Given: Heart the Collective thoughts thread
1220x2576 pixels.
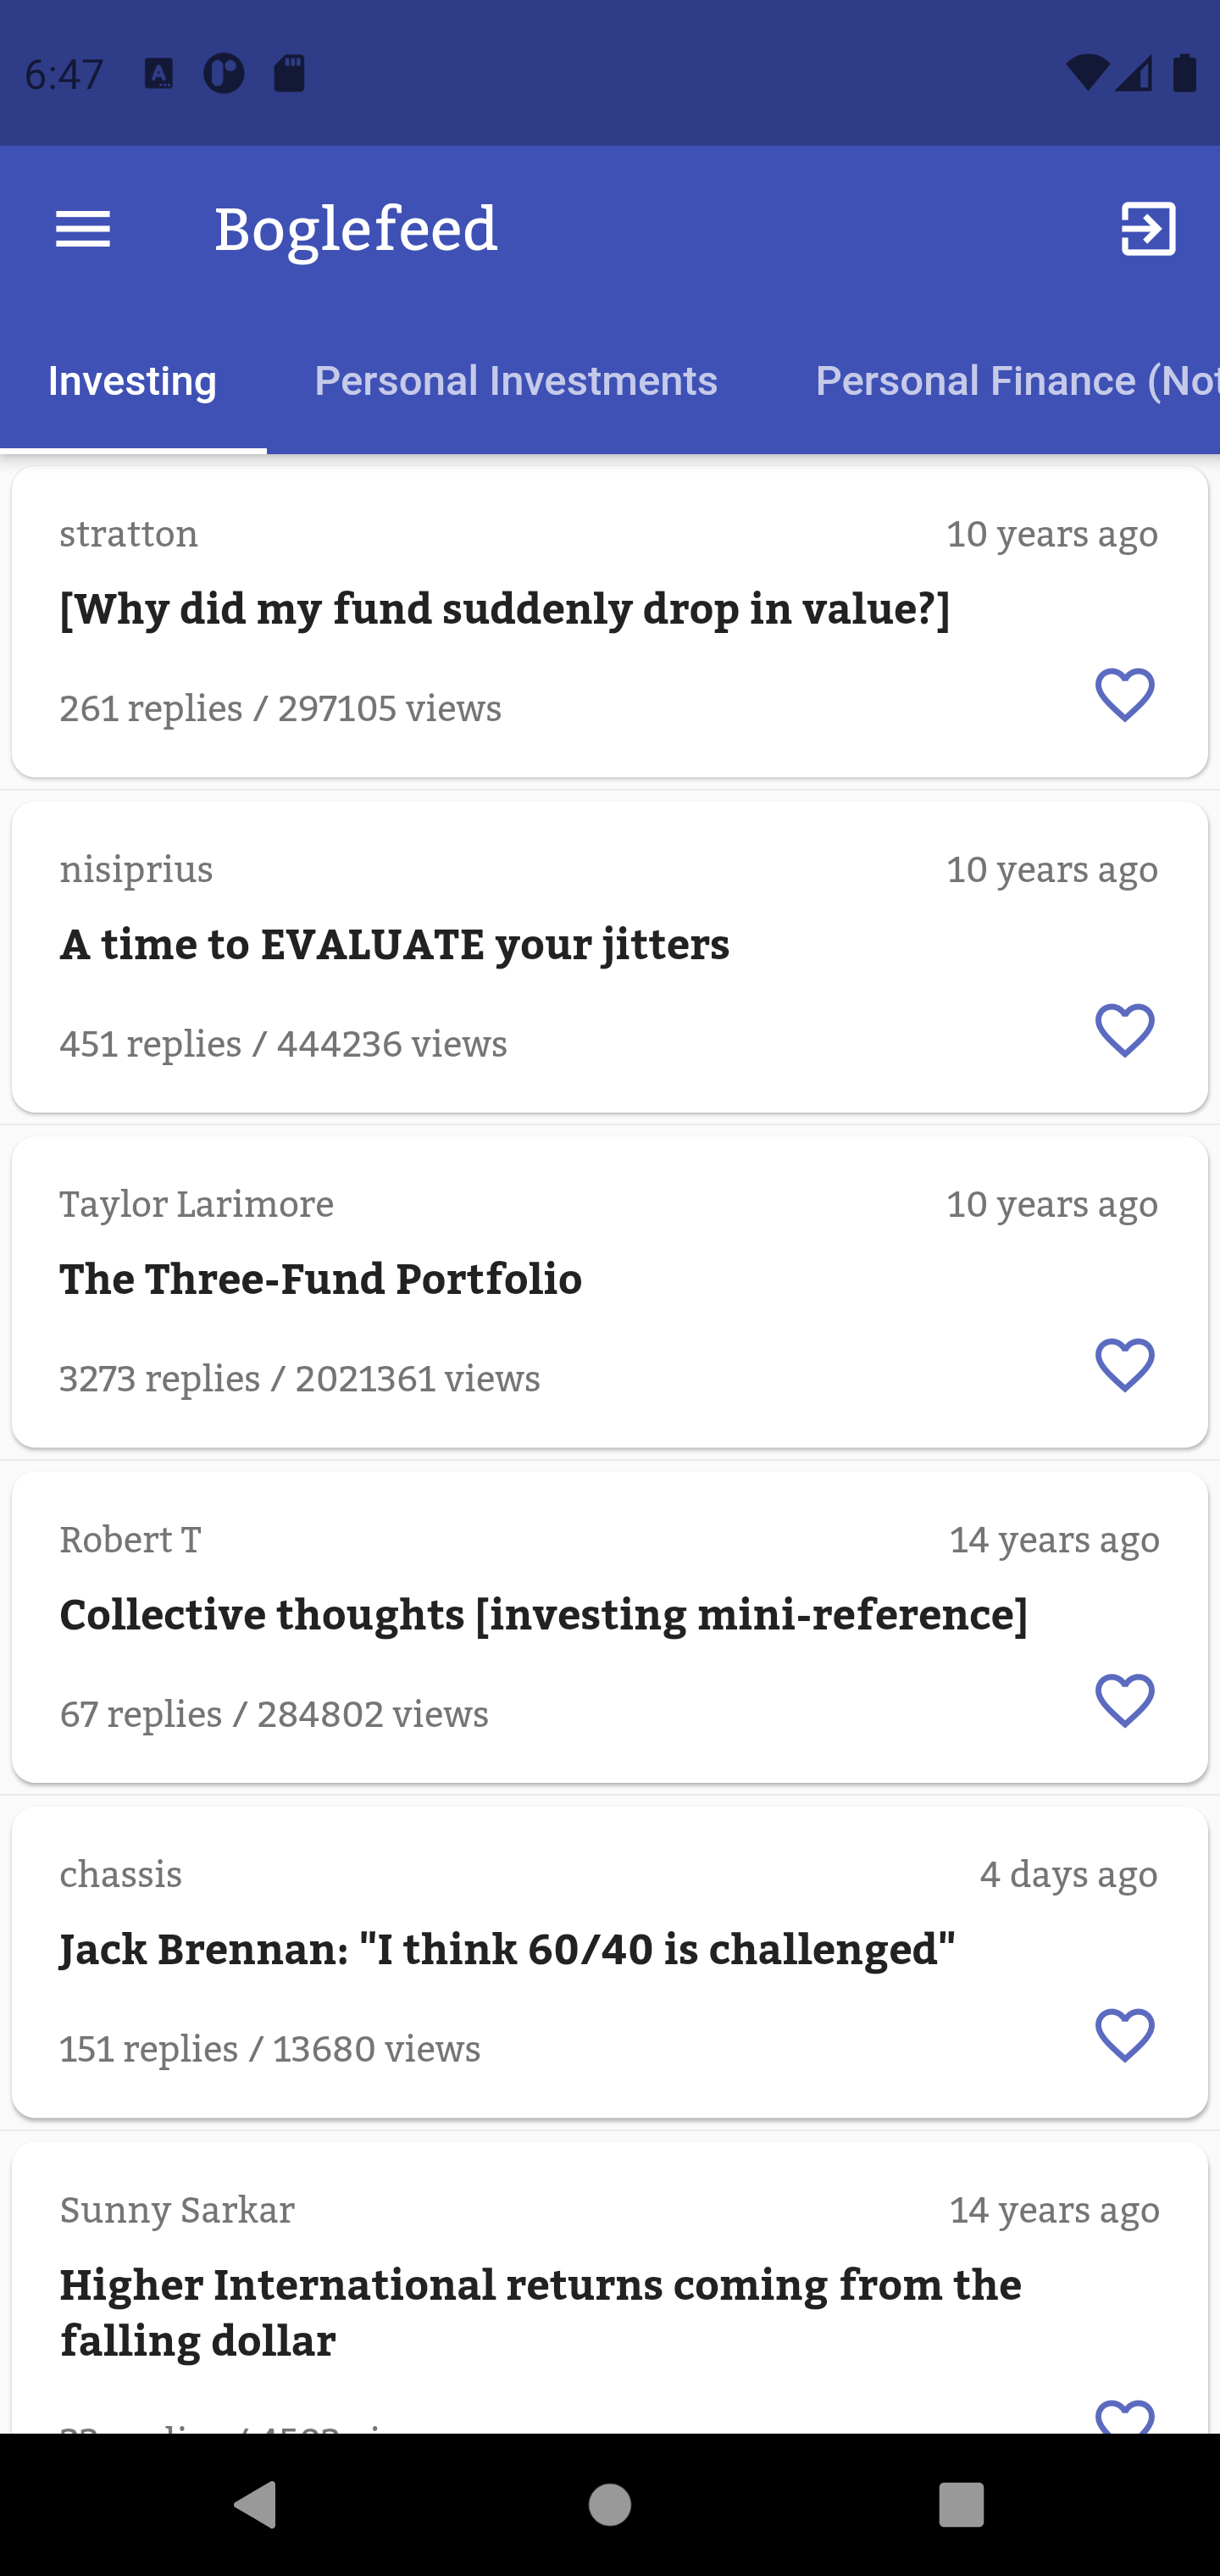Looking at the screenshot, I should [1124, 1700].
